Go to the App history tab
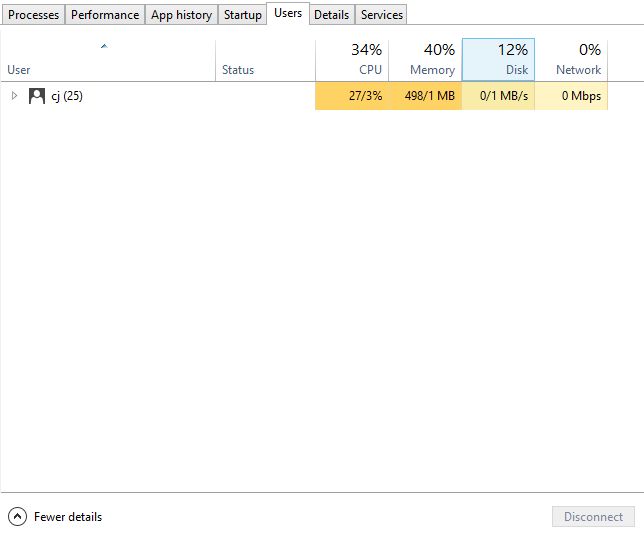The image size is (644, 541). coord(181,15)
